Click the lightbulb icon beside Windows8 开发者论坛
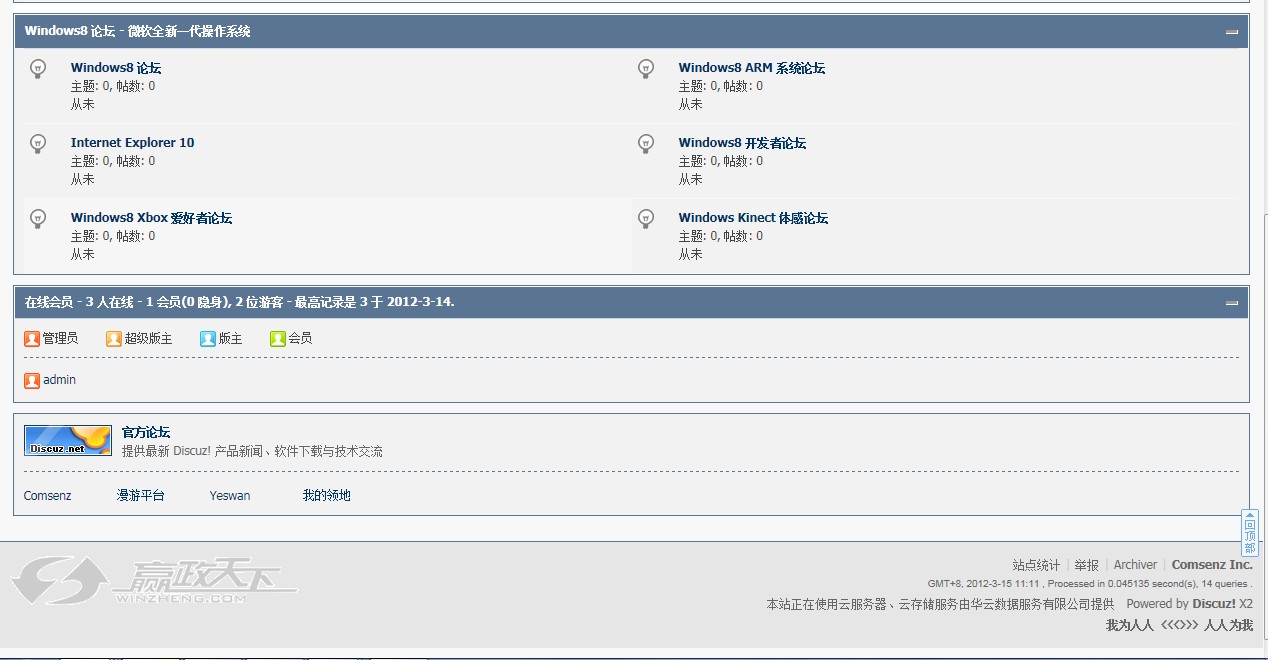This screenshot has height=660, width=1268. (x=646, y=144)
